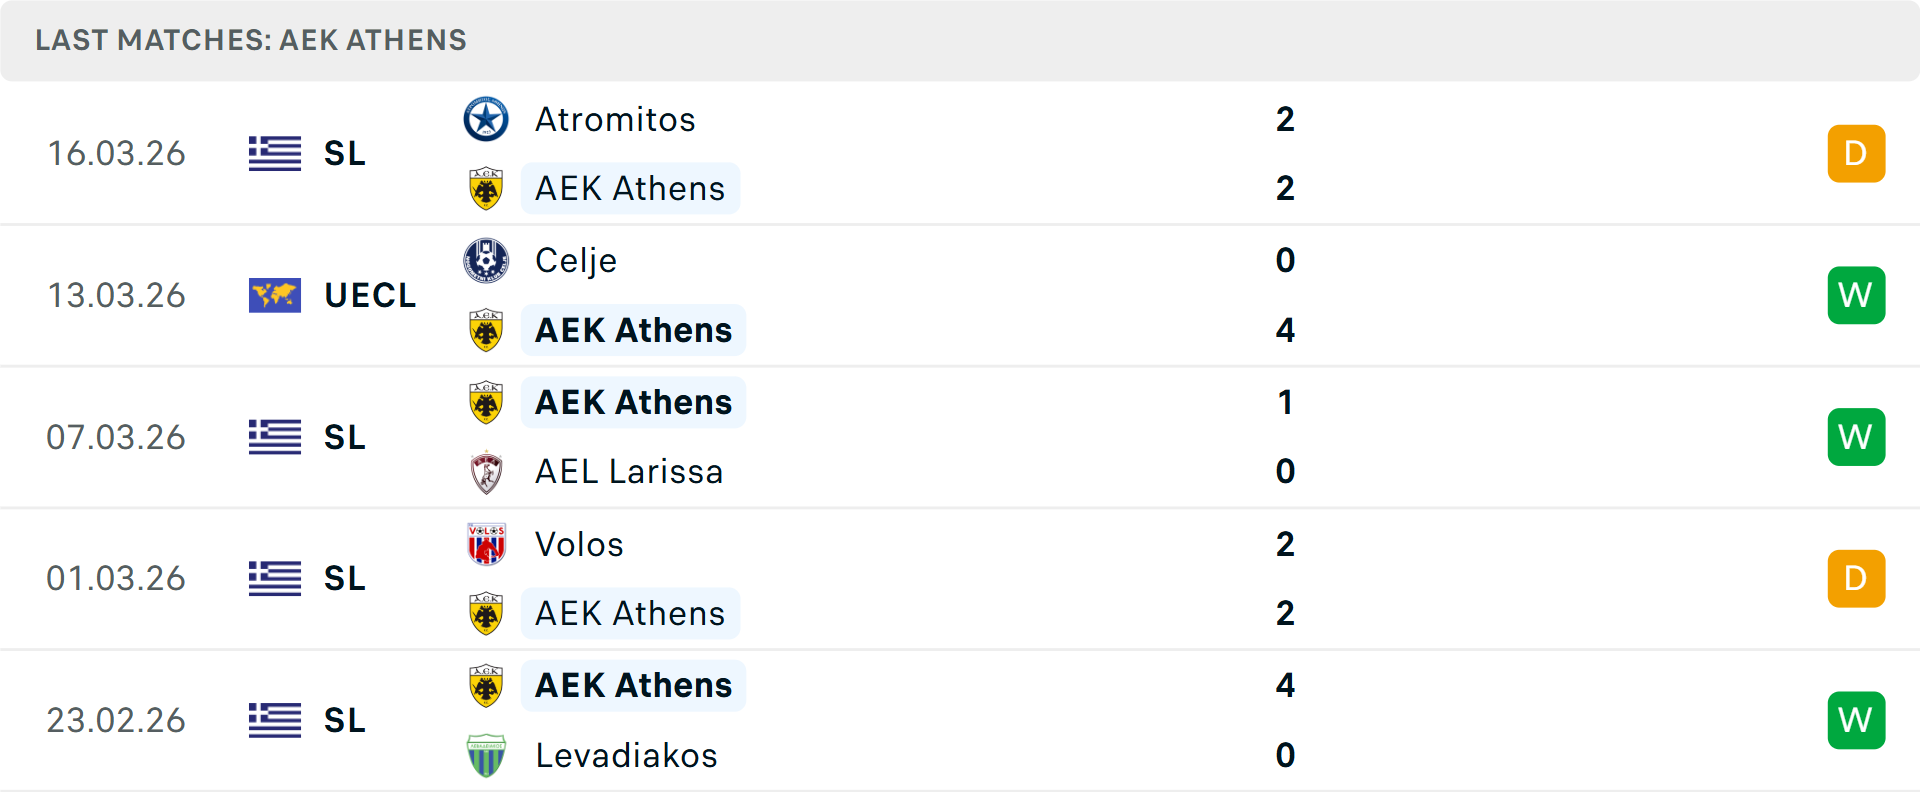
Task: Click the highlighted AEK Athens name in Larissa match
Action: tap(632, 402)
